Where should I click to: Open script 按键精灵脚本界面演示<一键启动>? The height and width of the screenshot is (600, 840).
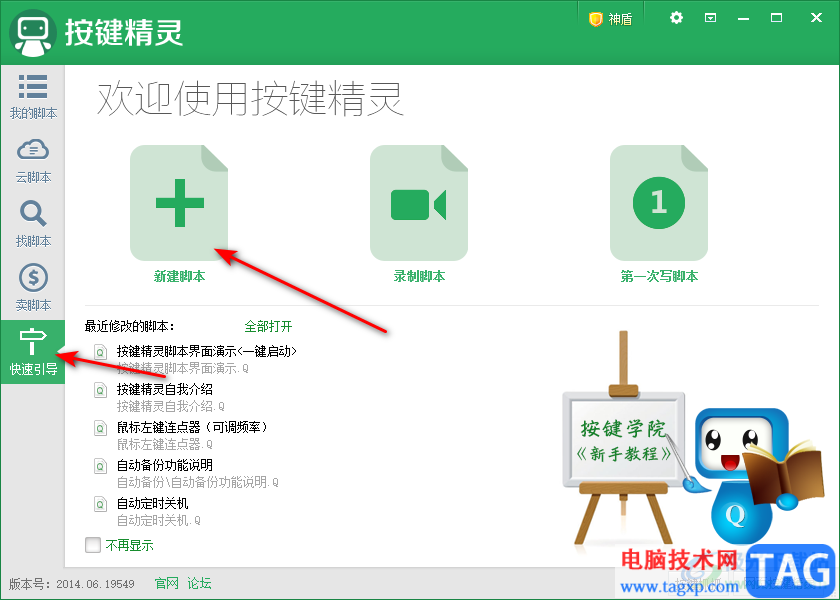pyautogui.click(x=207, y=351)
